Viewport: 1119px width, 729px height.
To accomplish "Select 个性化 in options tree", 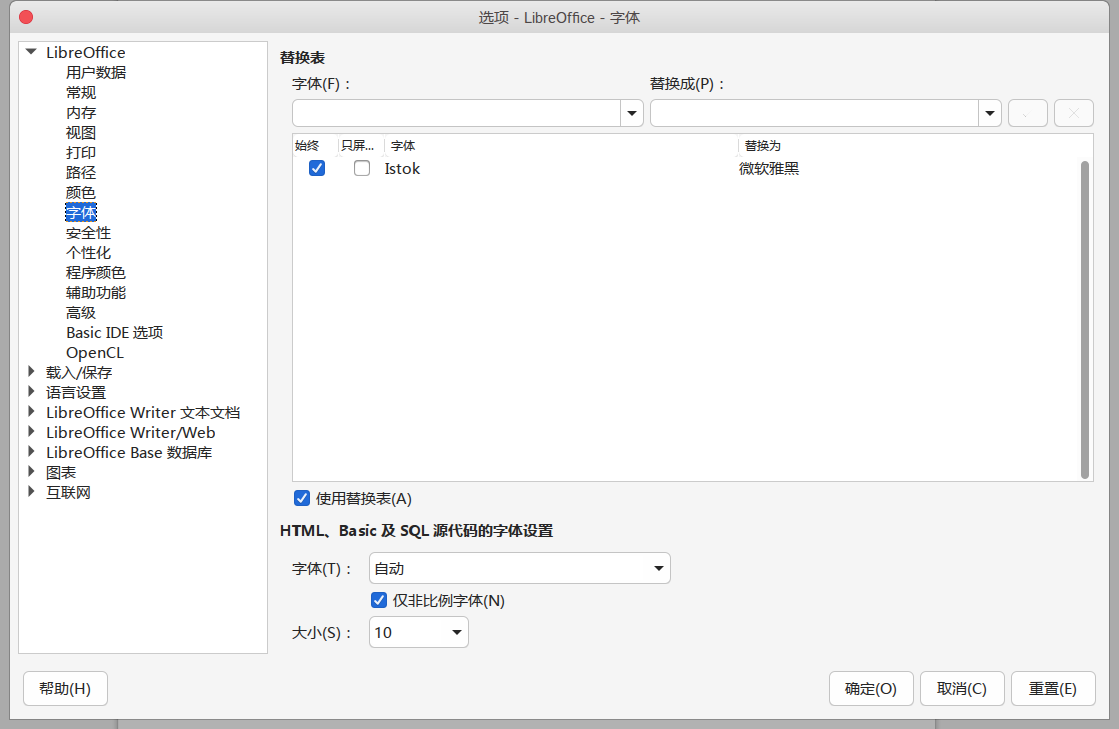I will click(x=88, y=253).
